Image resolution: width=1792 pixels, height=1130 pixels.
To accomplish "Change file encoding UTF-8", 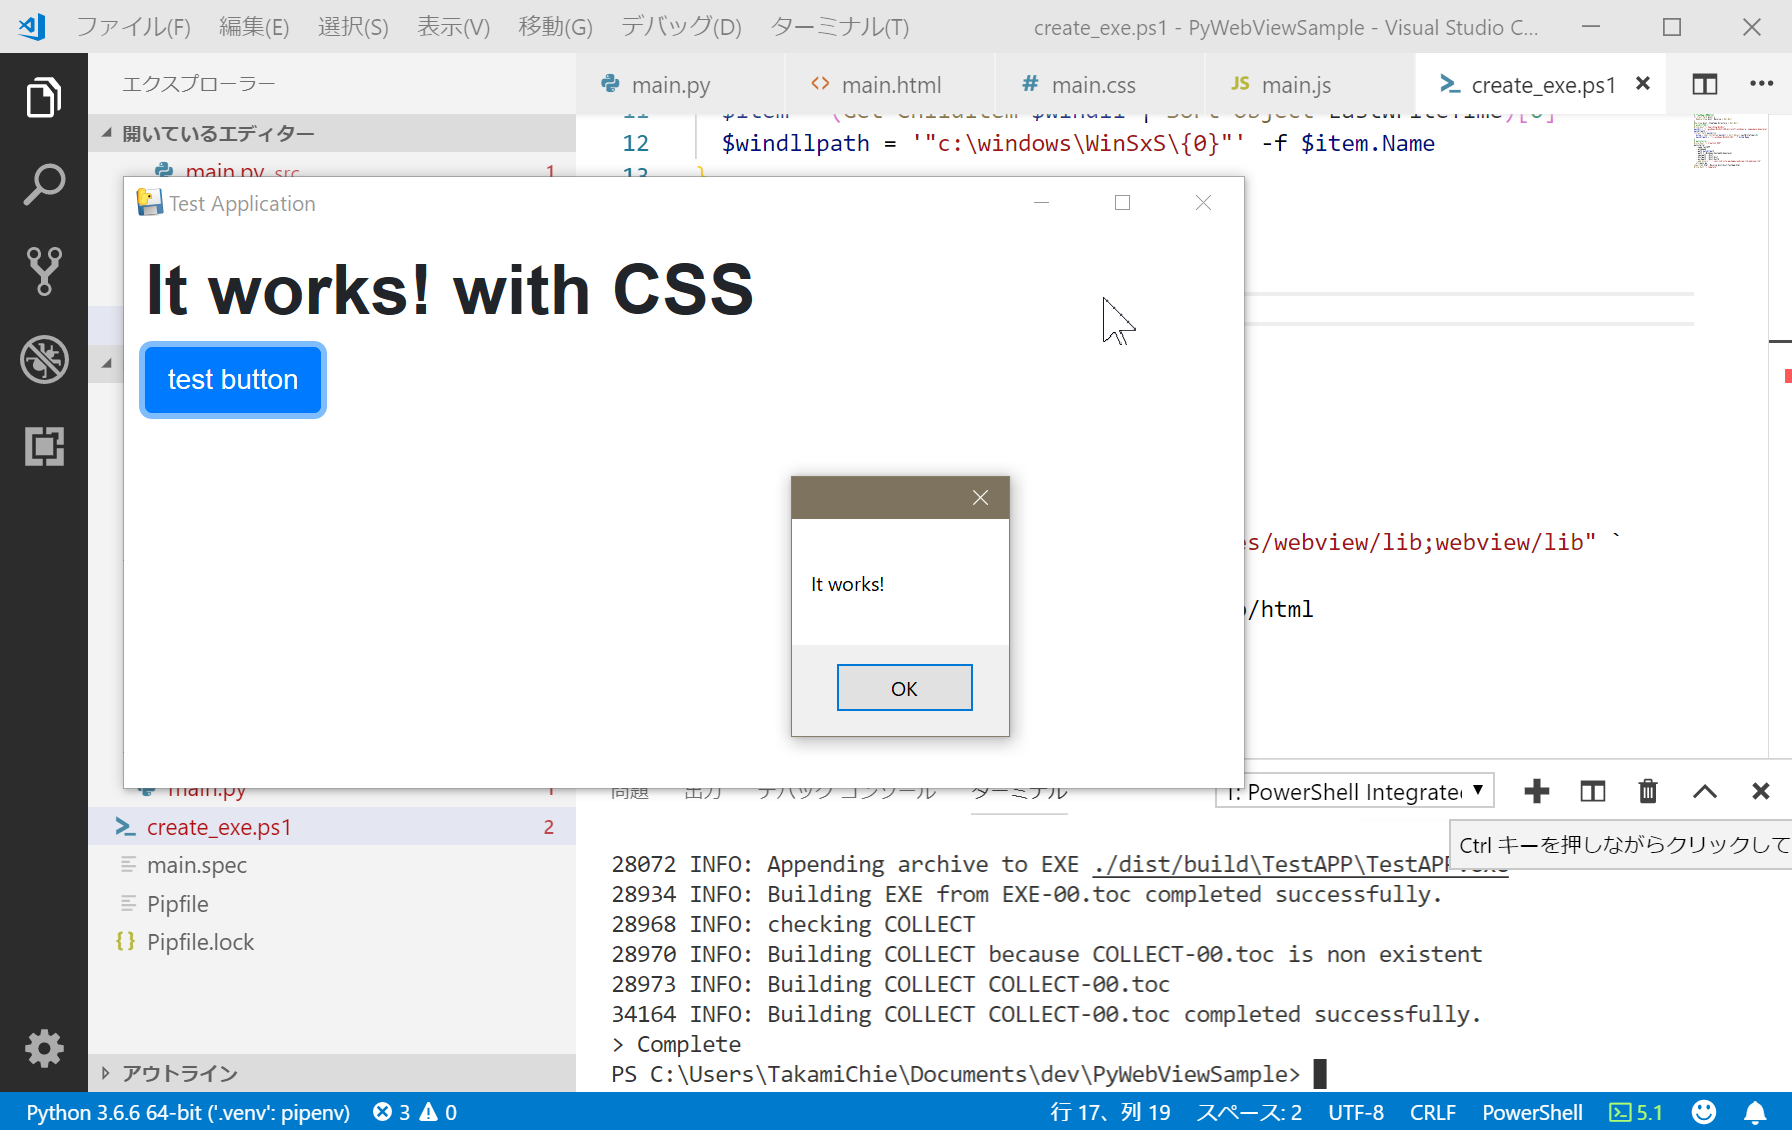I will [1356, 1112].
